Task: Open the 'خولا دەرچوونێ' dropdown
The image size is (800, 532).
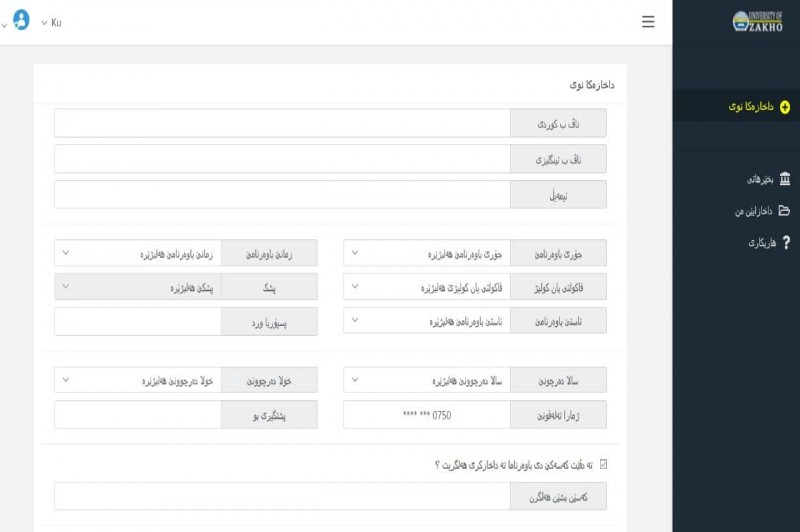Action: (x=136, y=381)
